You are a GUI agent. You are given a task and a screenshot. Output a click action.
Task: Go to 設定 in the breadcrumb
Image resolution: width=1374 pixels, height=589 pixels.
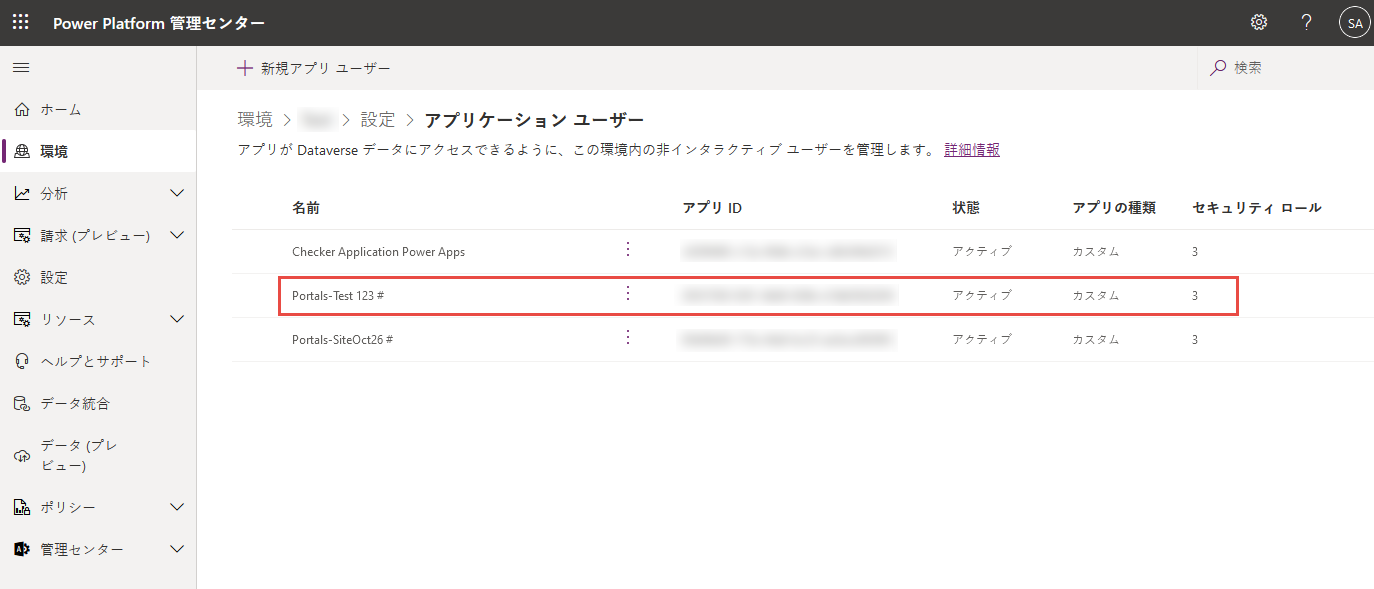pyautogui.click(x=378, y=120)
